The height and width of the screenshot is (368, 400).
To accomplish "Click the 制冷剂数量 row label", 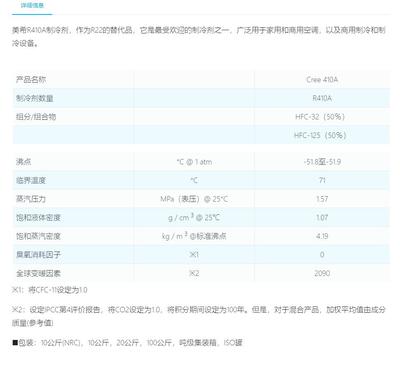I will (35, 98).
